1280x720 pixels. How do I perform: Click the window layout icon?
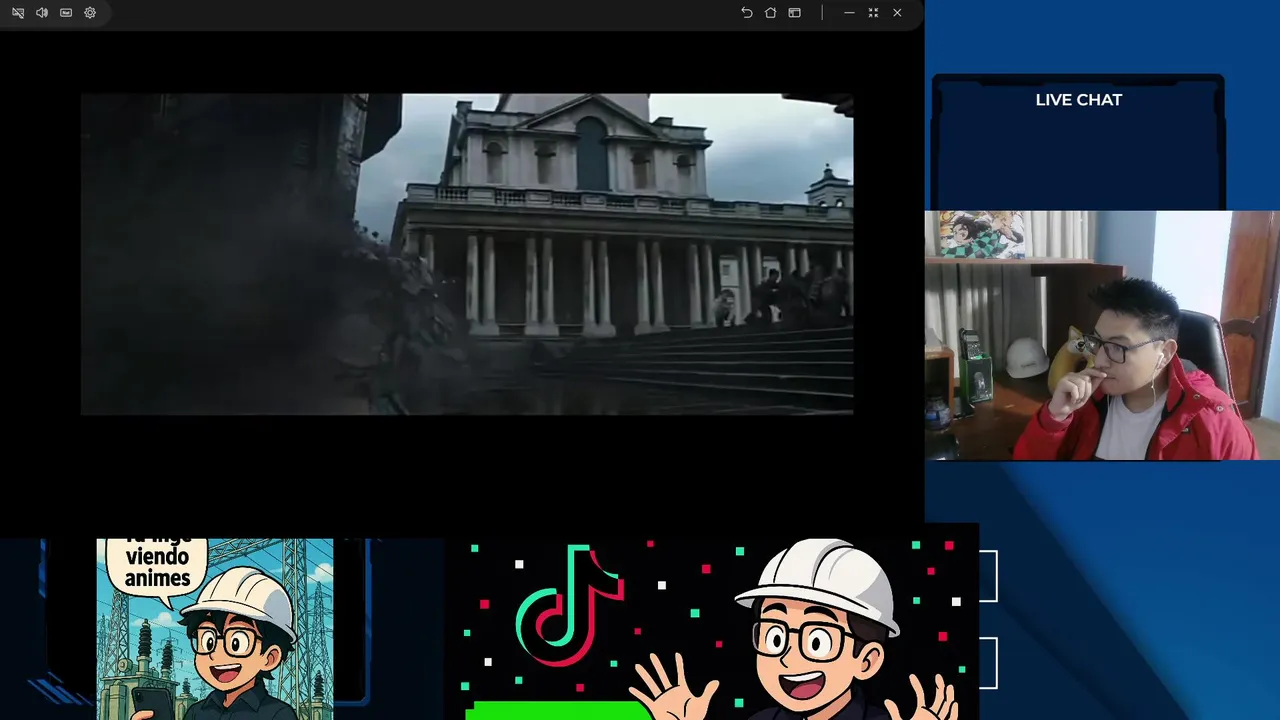pos(794,13)
